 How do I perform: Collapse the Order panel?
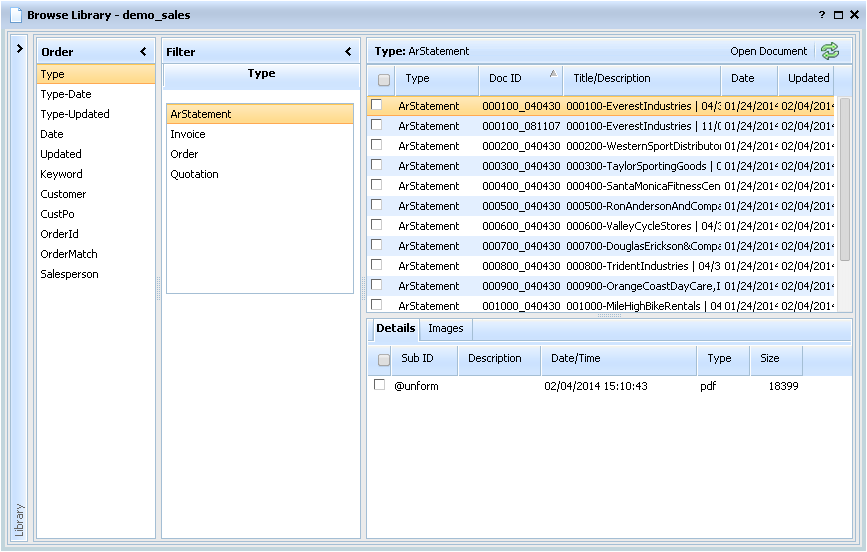(x=143, y=52)
